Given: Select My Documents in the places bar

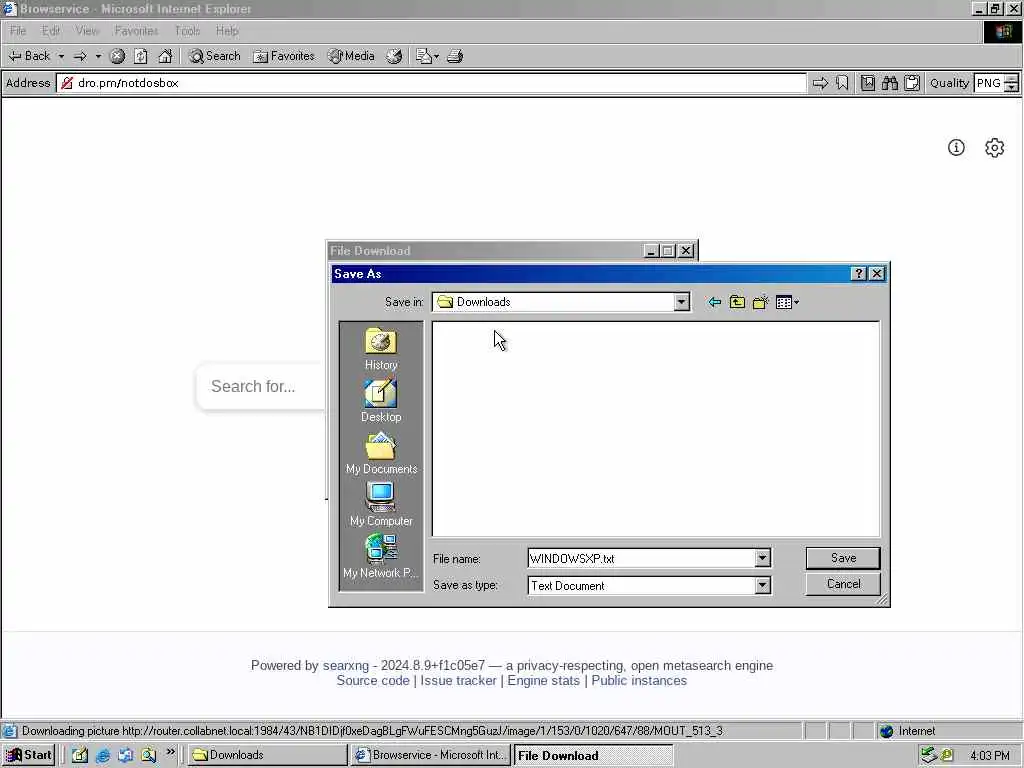Looking at the screenshot, I should click(381, 453).
